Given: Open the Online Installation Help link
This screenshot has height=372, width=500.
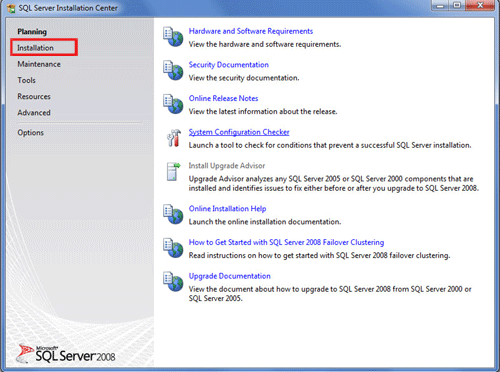Looking at the screenshot, I should pos(227,209).
